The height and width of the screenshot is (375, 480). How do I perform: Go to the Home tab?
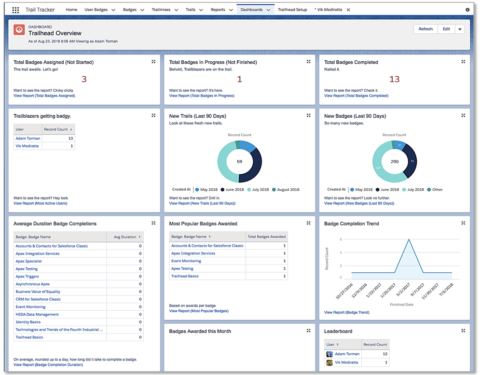[x=71, y=10]
